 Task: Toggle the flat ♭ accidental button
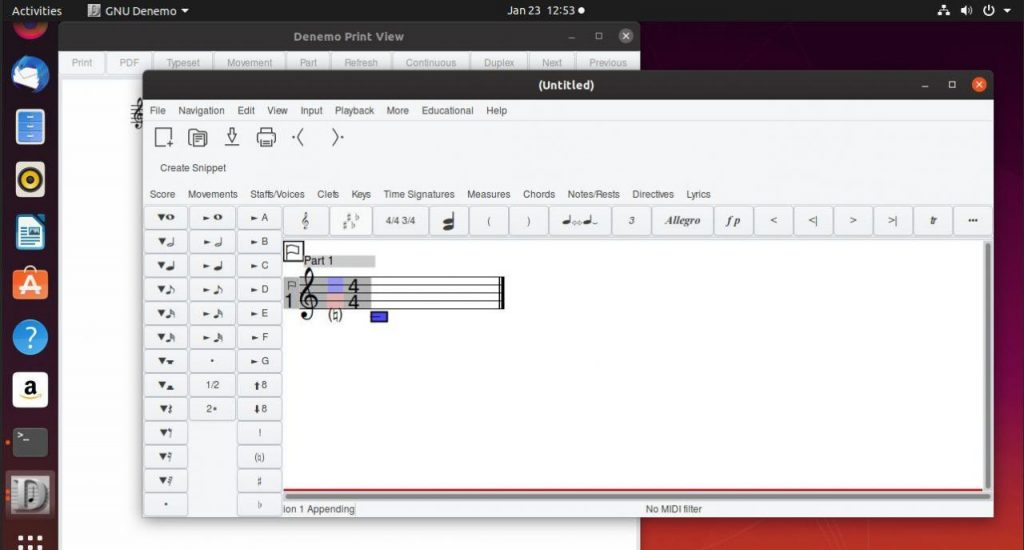point(259,505)
